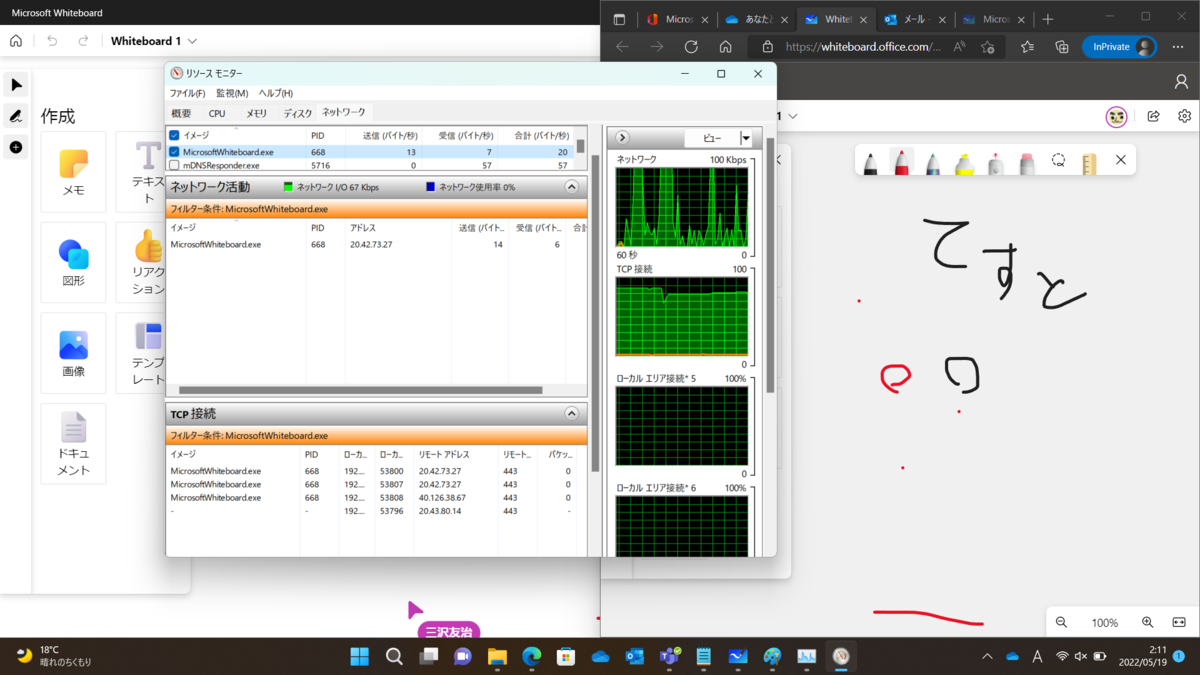Undo last action in Whiteboard app

(52, 41)
